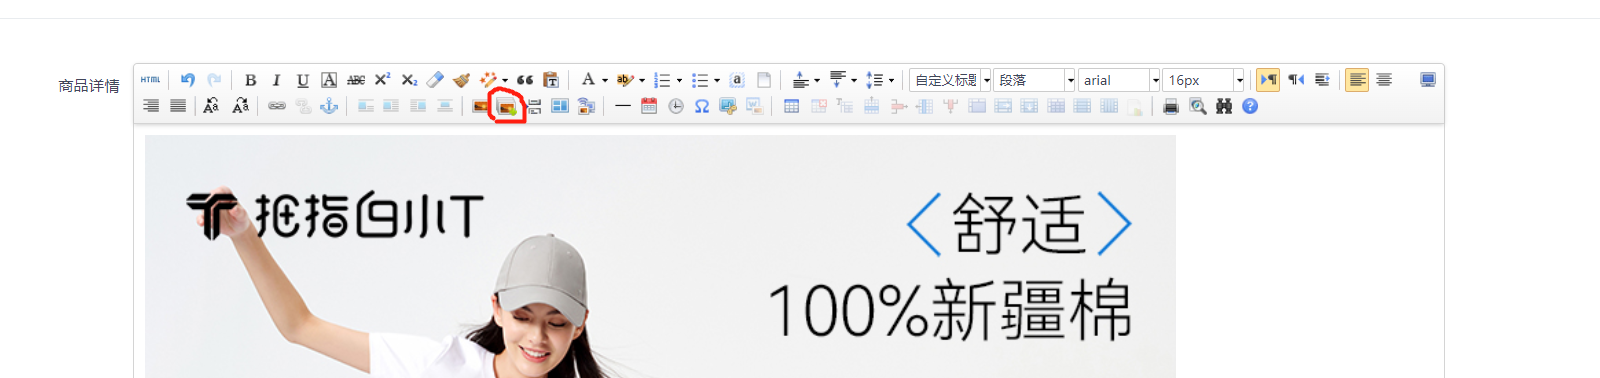This screenshot has width=1600, height=378.
Task: Click the single image upload icon
Action: pyautogui.click(x=481, y=106)
